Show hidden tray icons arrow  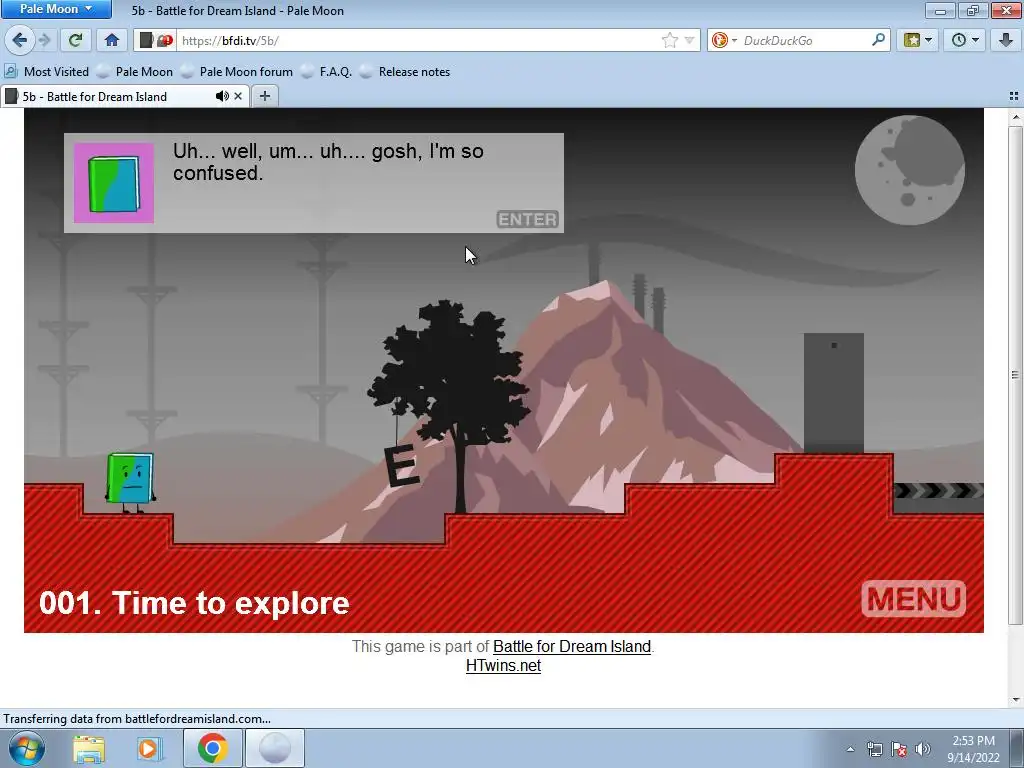click(x=850, y=749)
